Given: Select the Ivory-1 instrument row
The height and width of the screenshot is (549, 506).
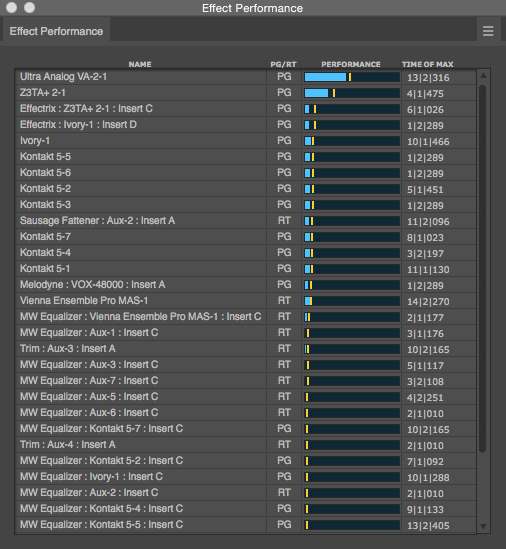Looking at the screenshot, I should tap(245, 141).
